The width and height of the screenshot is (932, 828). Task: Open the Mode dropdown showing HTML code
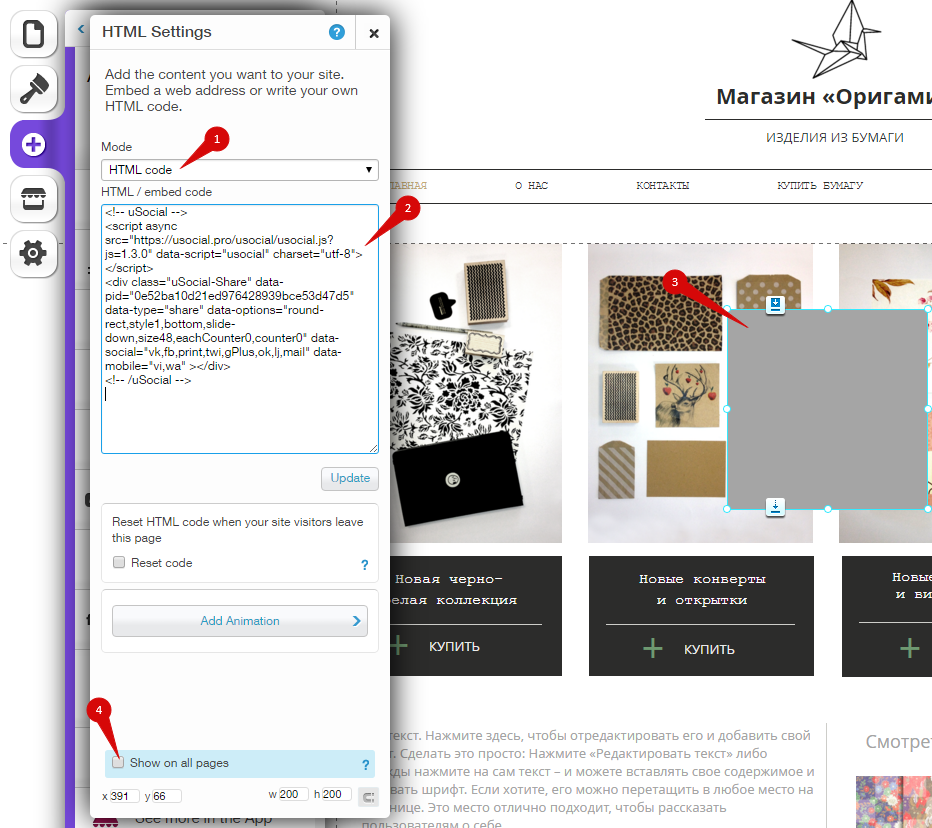(240, 170)
